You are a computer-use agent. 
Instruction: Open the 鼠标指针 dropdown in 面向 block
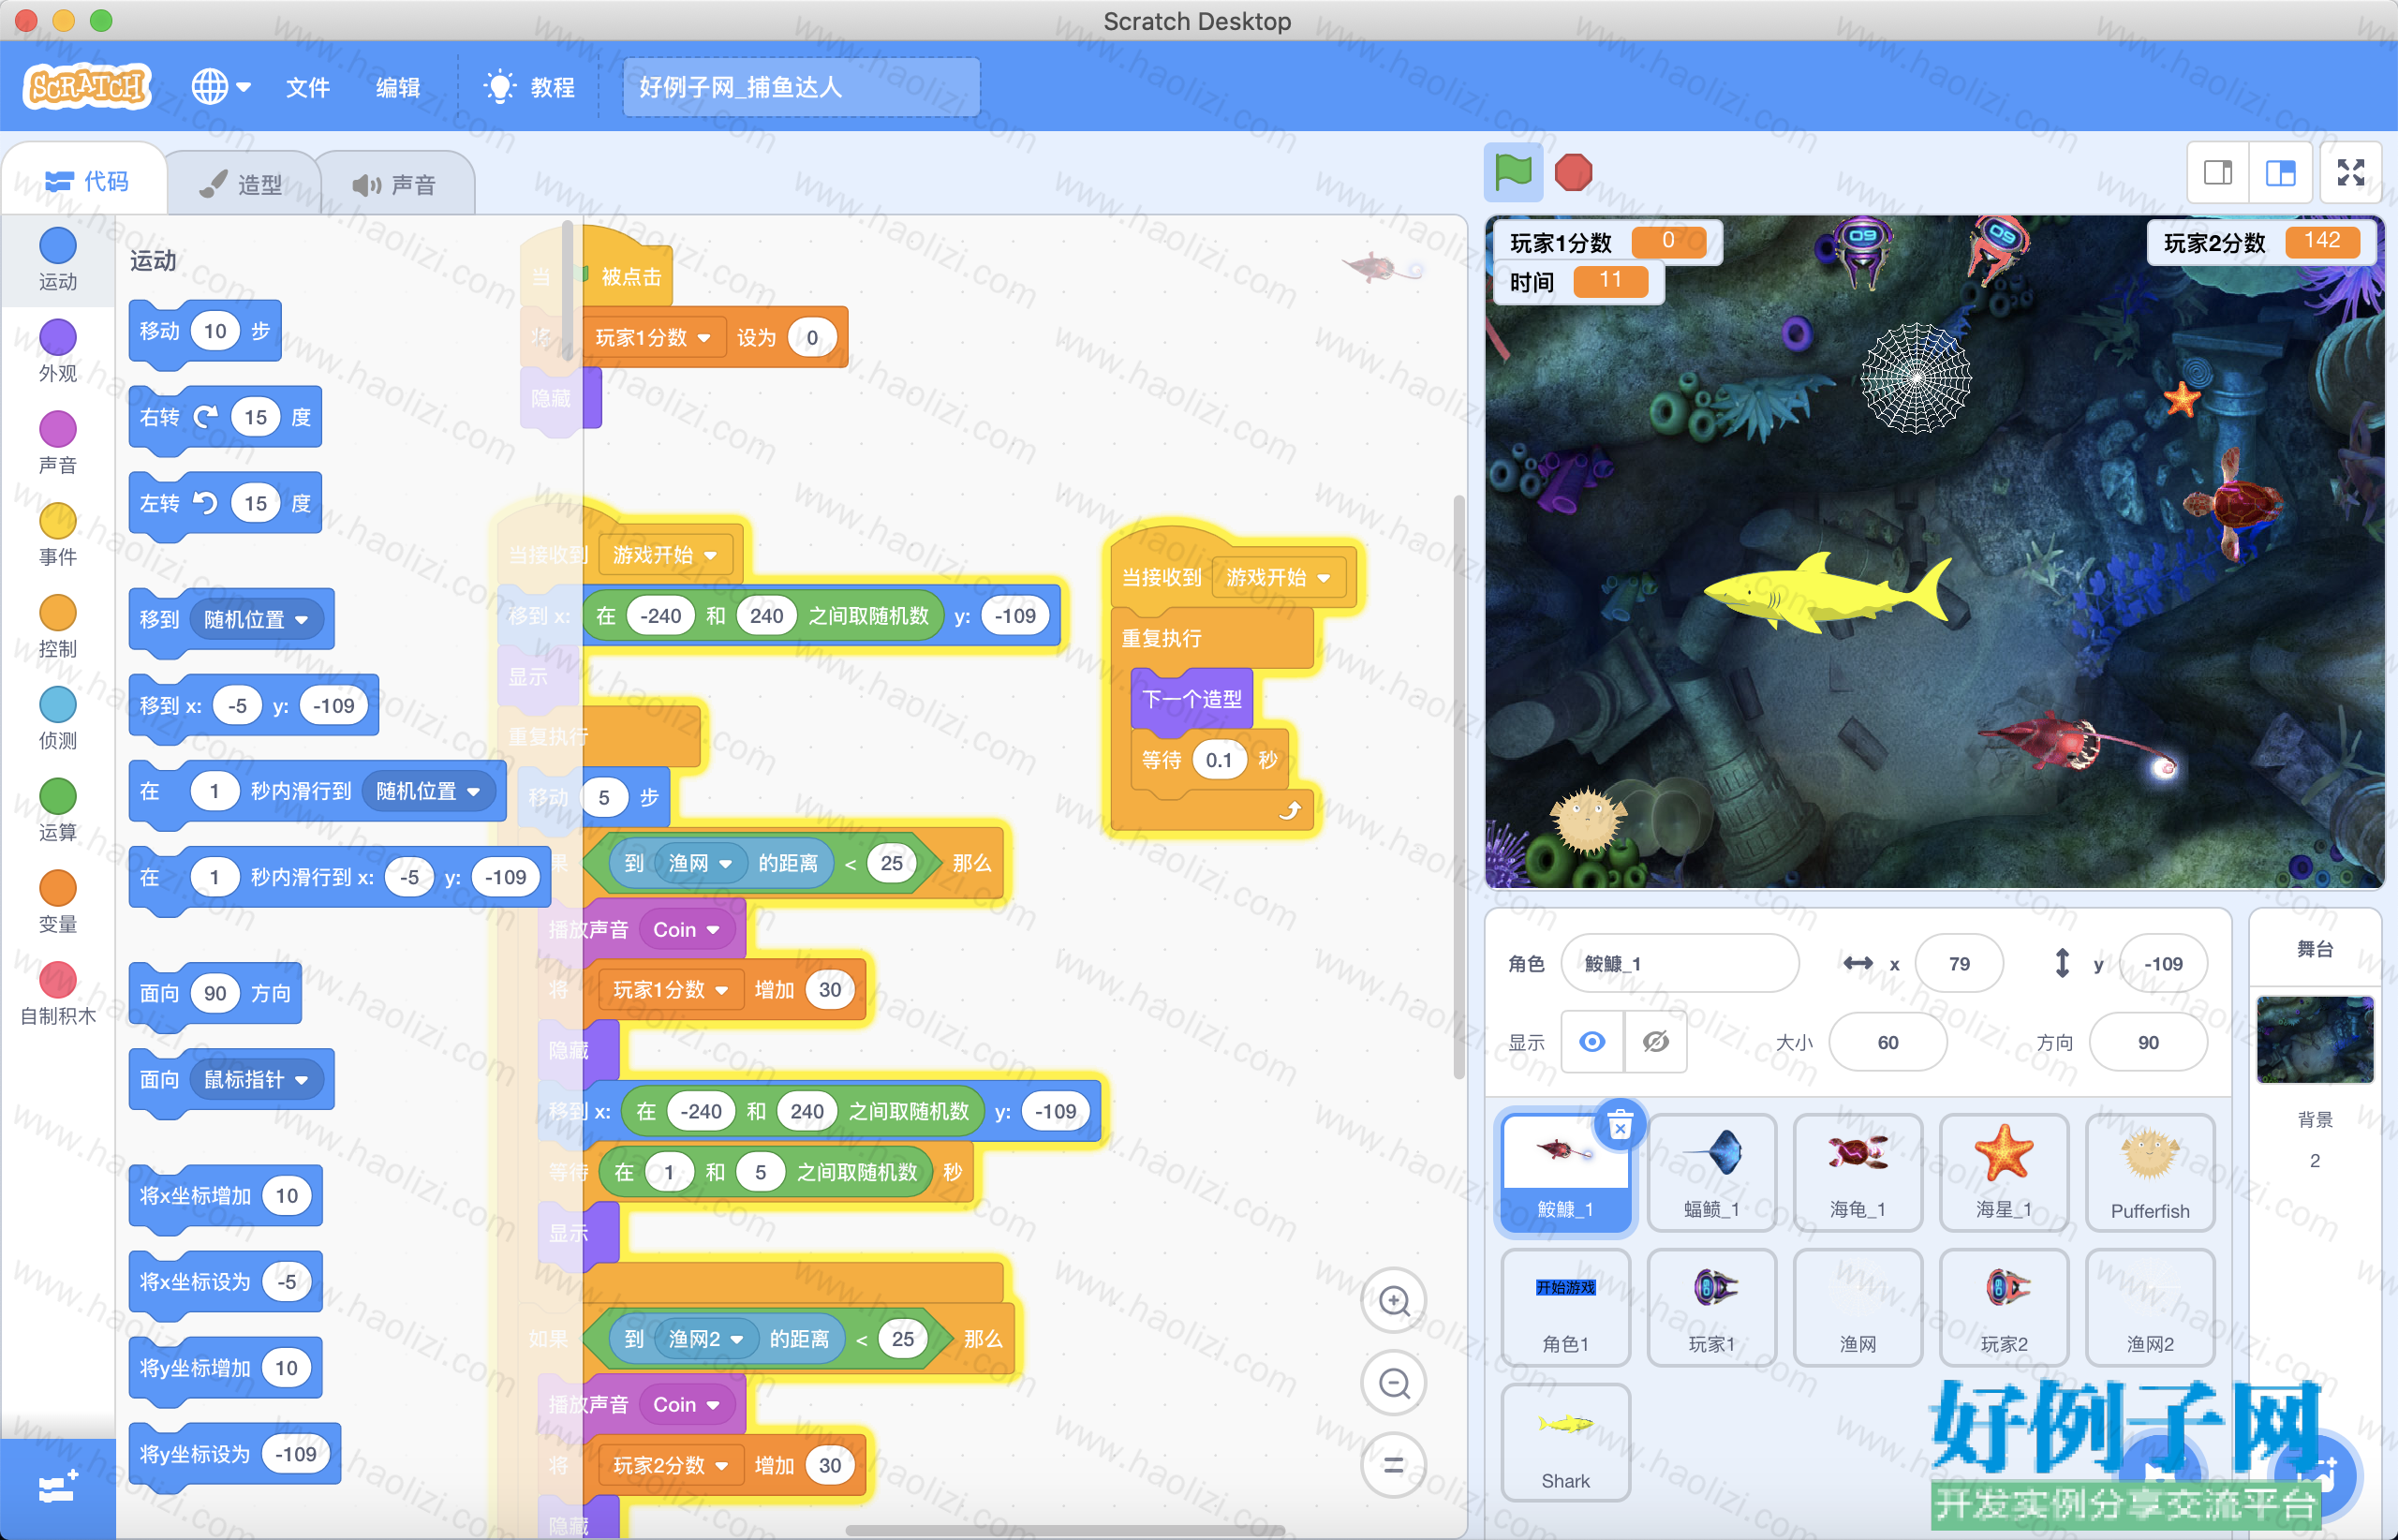point(256,1079)
